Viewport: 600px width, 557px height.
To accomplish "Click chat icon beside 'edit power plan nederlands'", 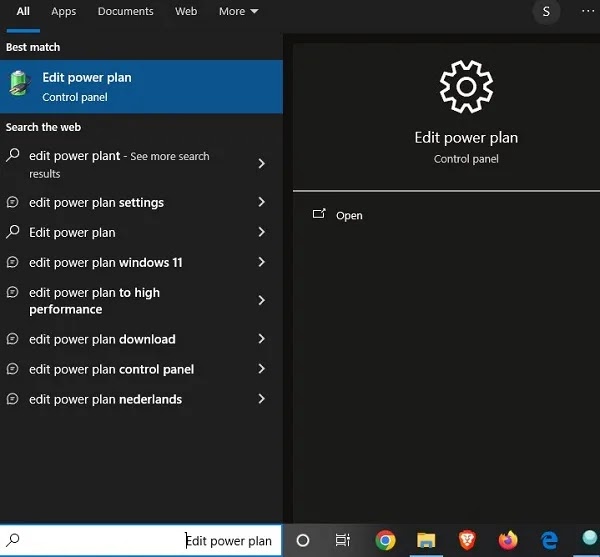I will click(12, 399).
